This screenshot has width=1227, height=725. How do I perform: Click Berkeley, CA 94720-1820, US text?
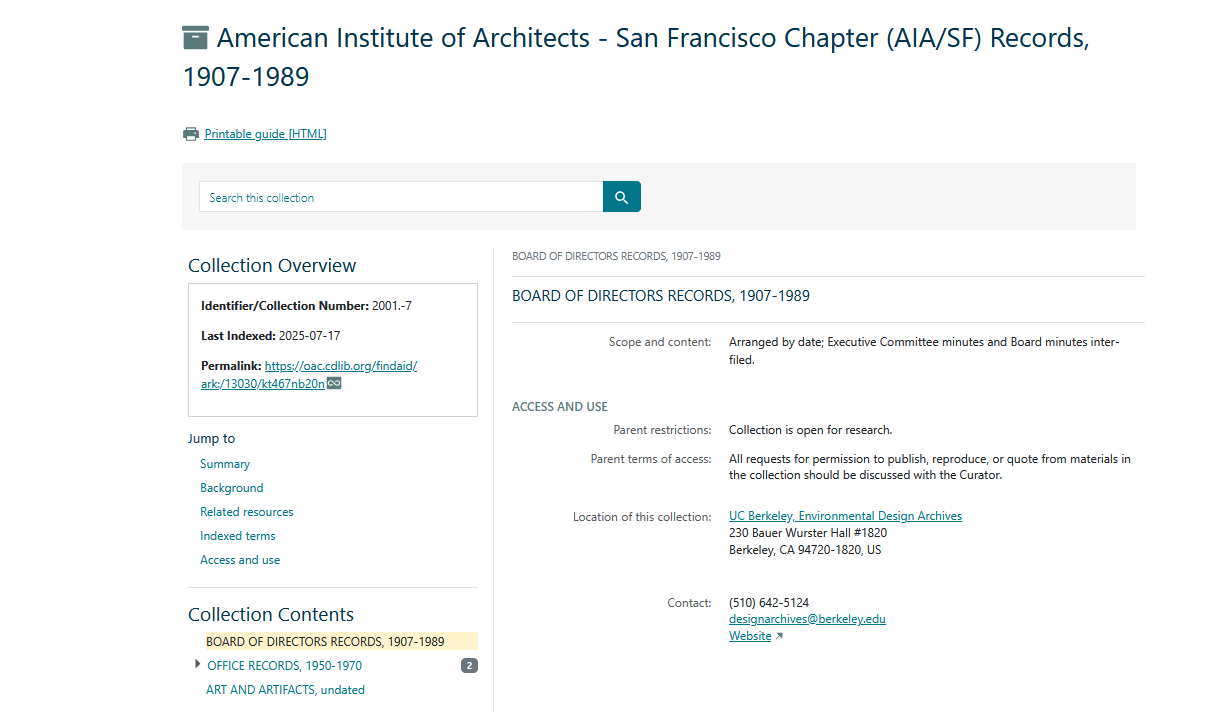click(x=805, y=550)
